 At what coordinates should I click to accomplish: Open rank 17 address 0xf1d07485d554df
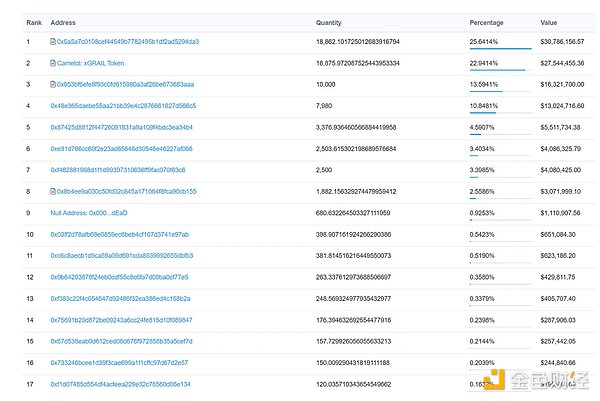pyautogui.click(x=120, y=384)
